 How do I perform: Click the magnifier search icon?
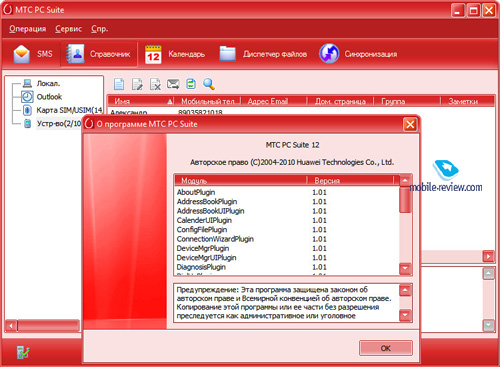(x=209, y=84)
